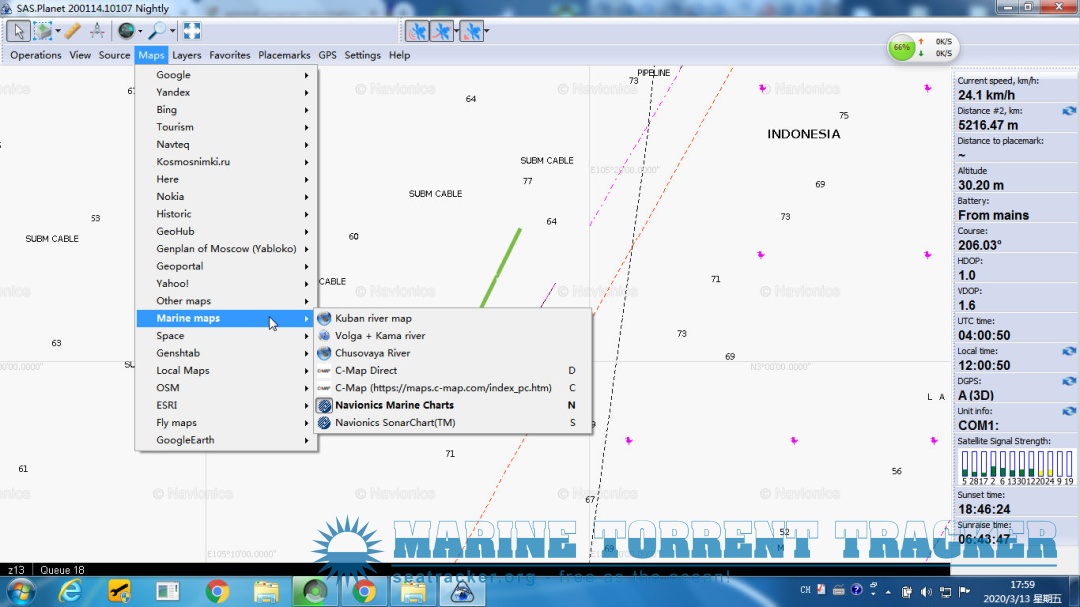Screen dimensions: 1080x607
Task: Expand the Google maps submenu
Action: click(226, 74)
